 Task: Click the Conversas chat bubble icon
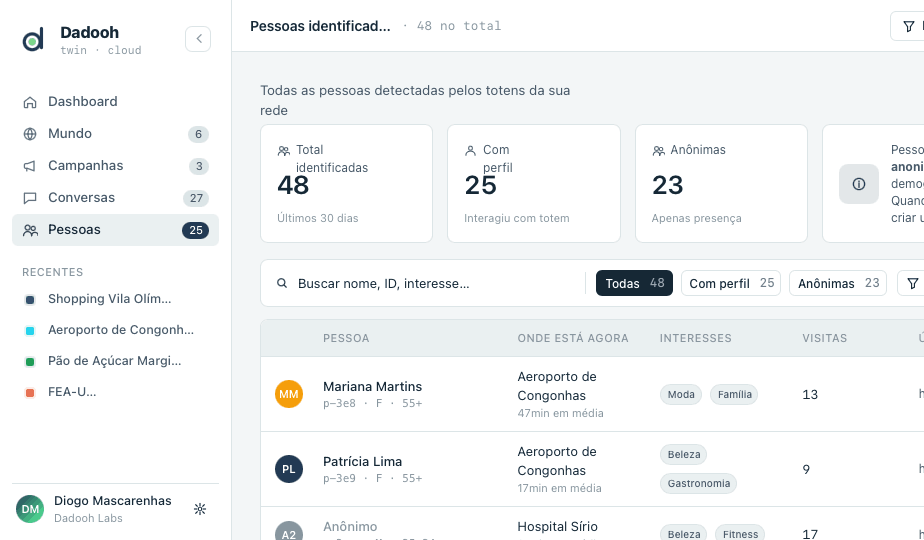coord(30,198)
